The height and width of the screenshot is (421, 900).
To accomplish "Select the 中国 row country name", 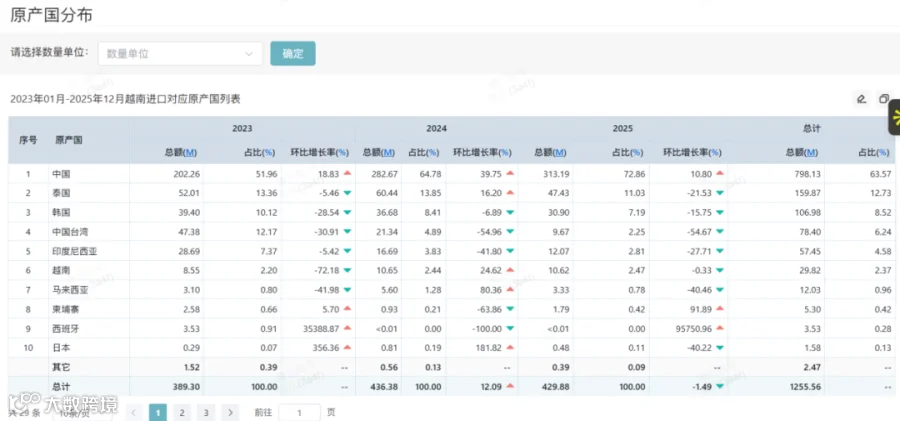I will pos(61,174).
